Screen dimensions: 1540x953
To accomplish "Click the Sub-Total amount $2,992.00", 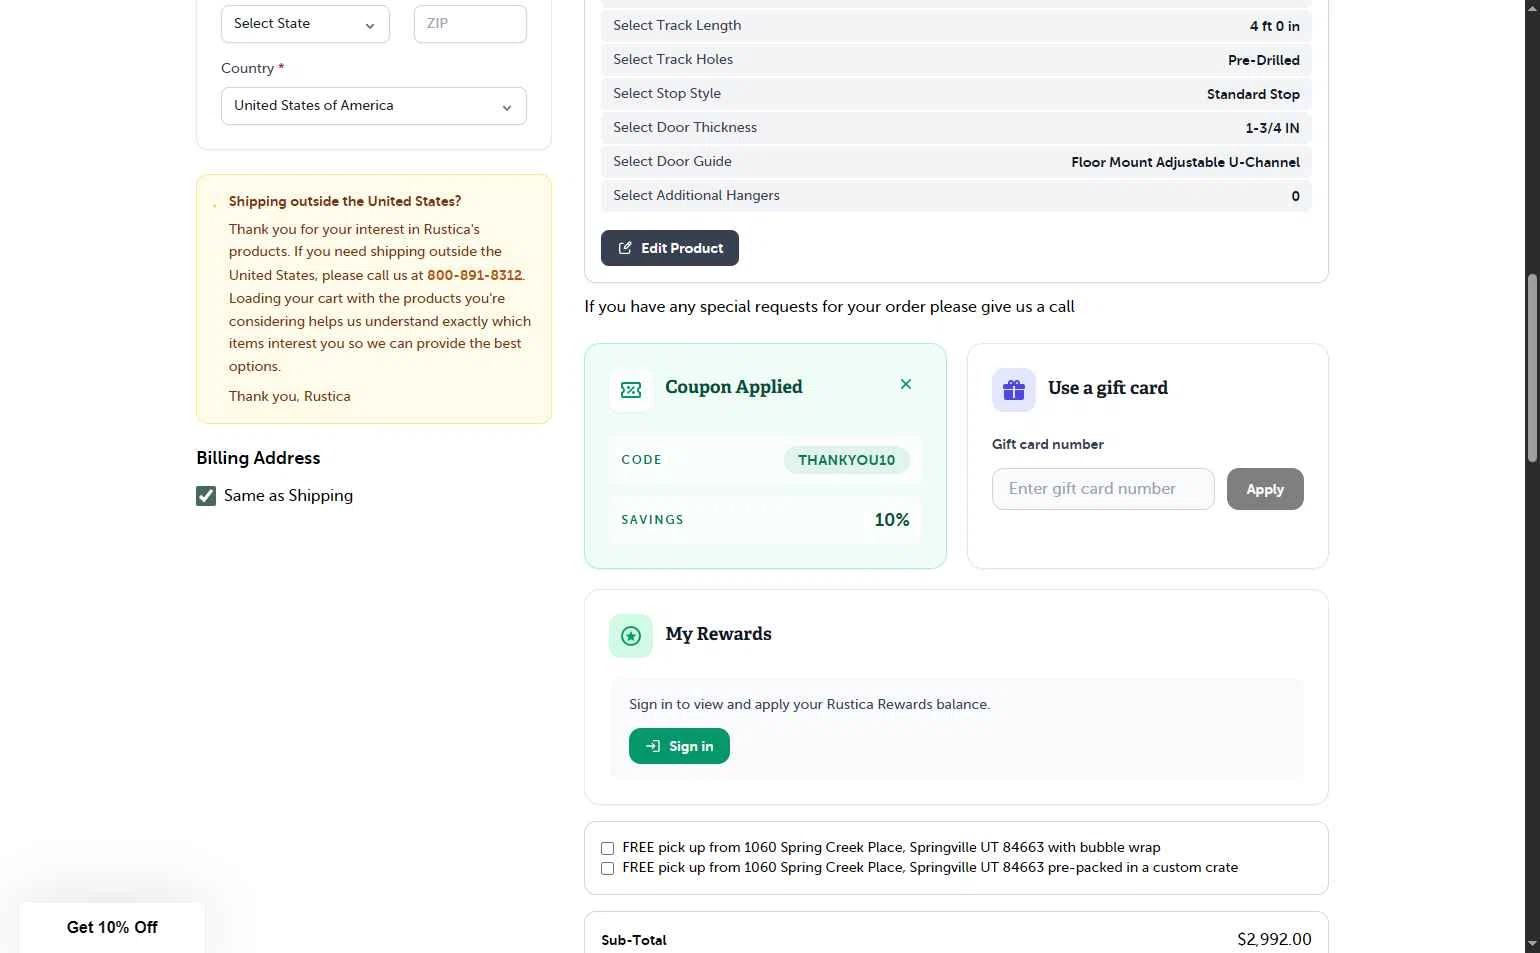I will click(x=1274, y=940).
